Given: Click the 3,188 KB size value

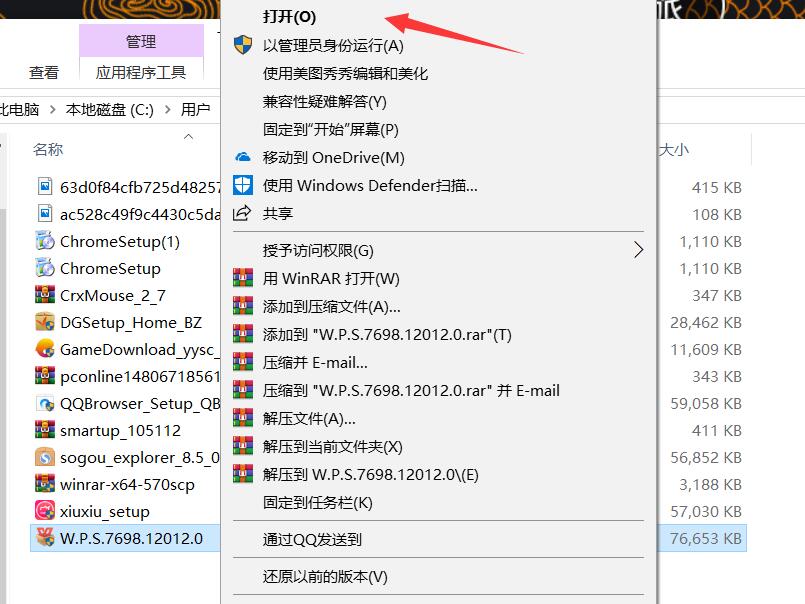Looking at the screenshot, I should point(711,484).
